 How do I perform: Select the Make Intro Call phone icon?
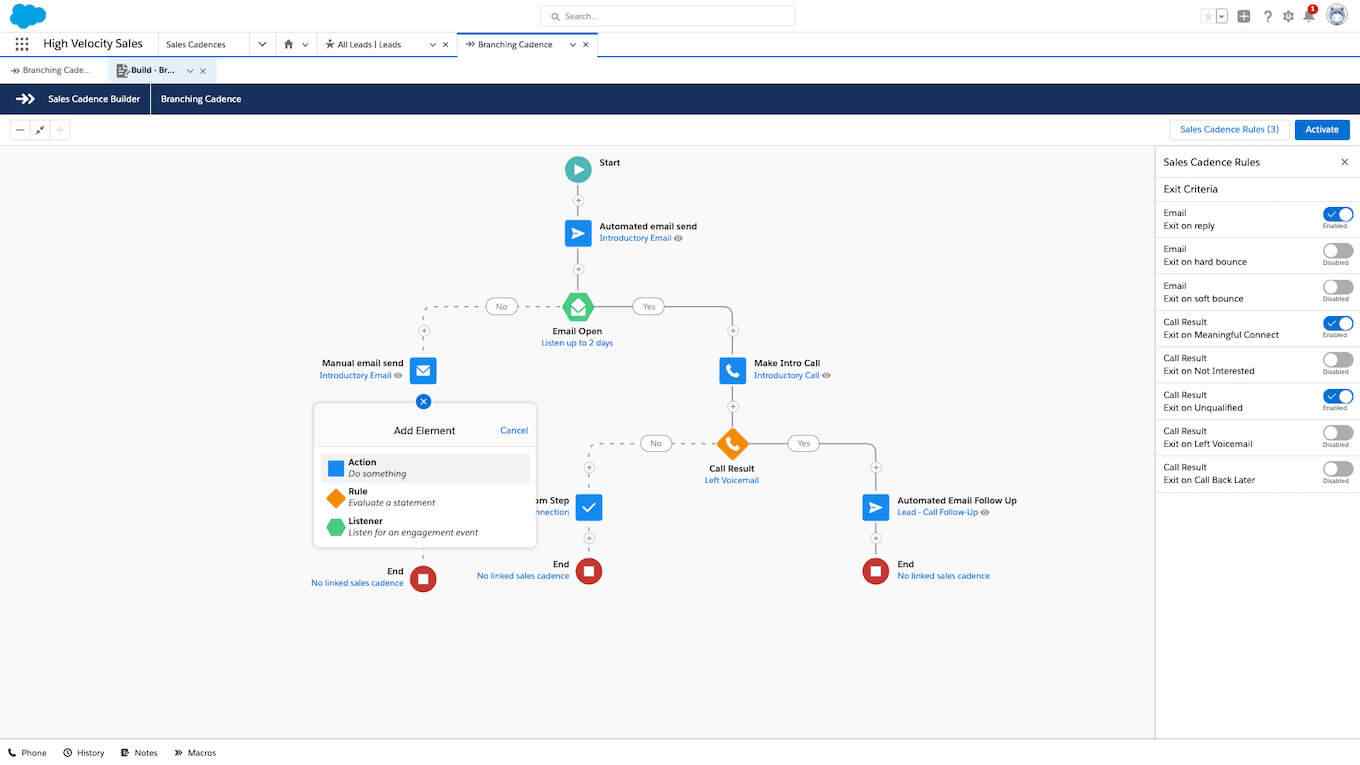point(733,370)
